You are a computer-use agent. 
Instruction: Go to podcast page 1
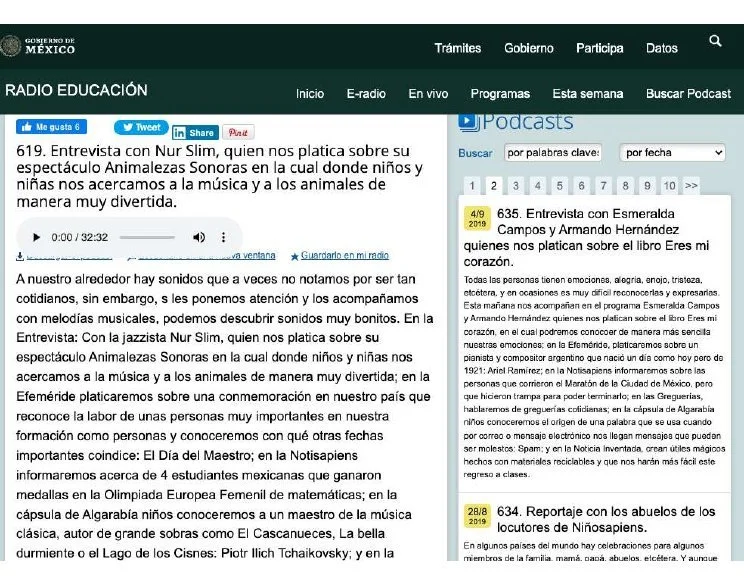[x=472, y=186]
